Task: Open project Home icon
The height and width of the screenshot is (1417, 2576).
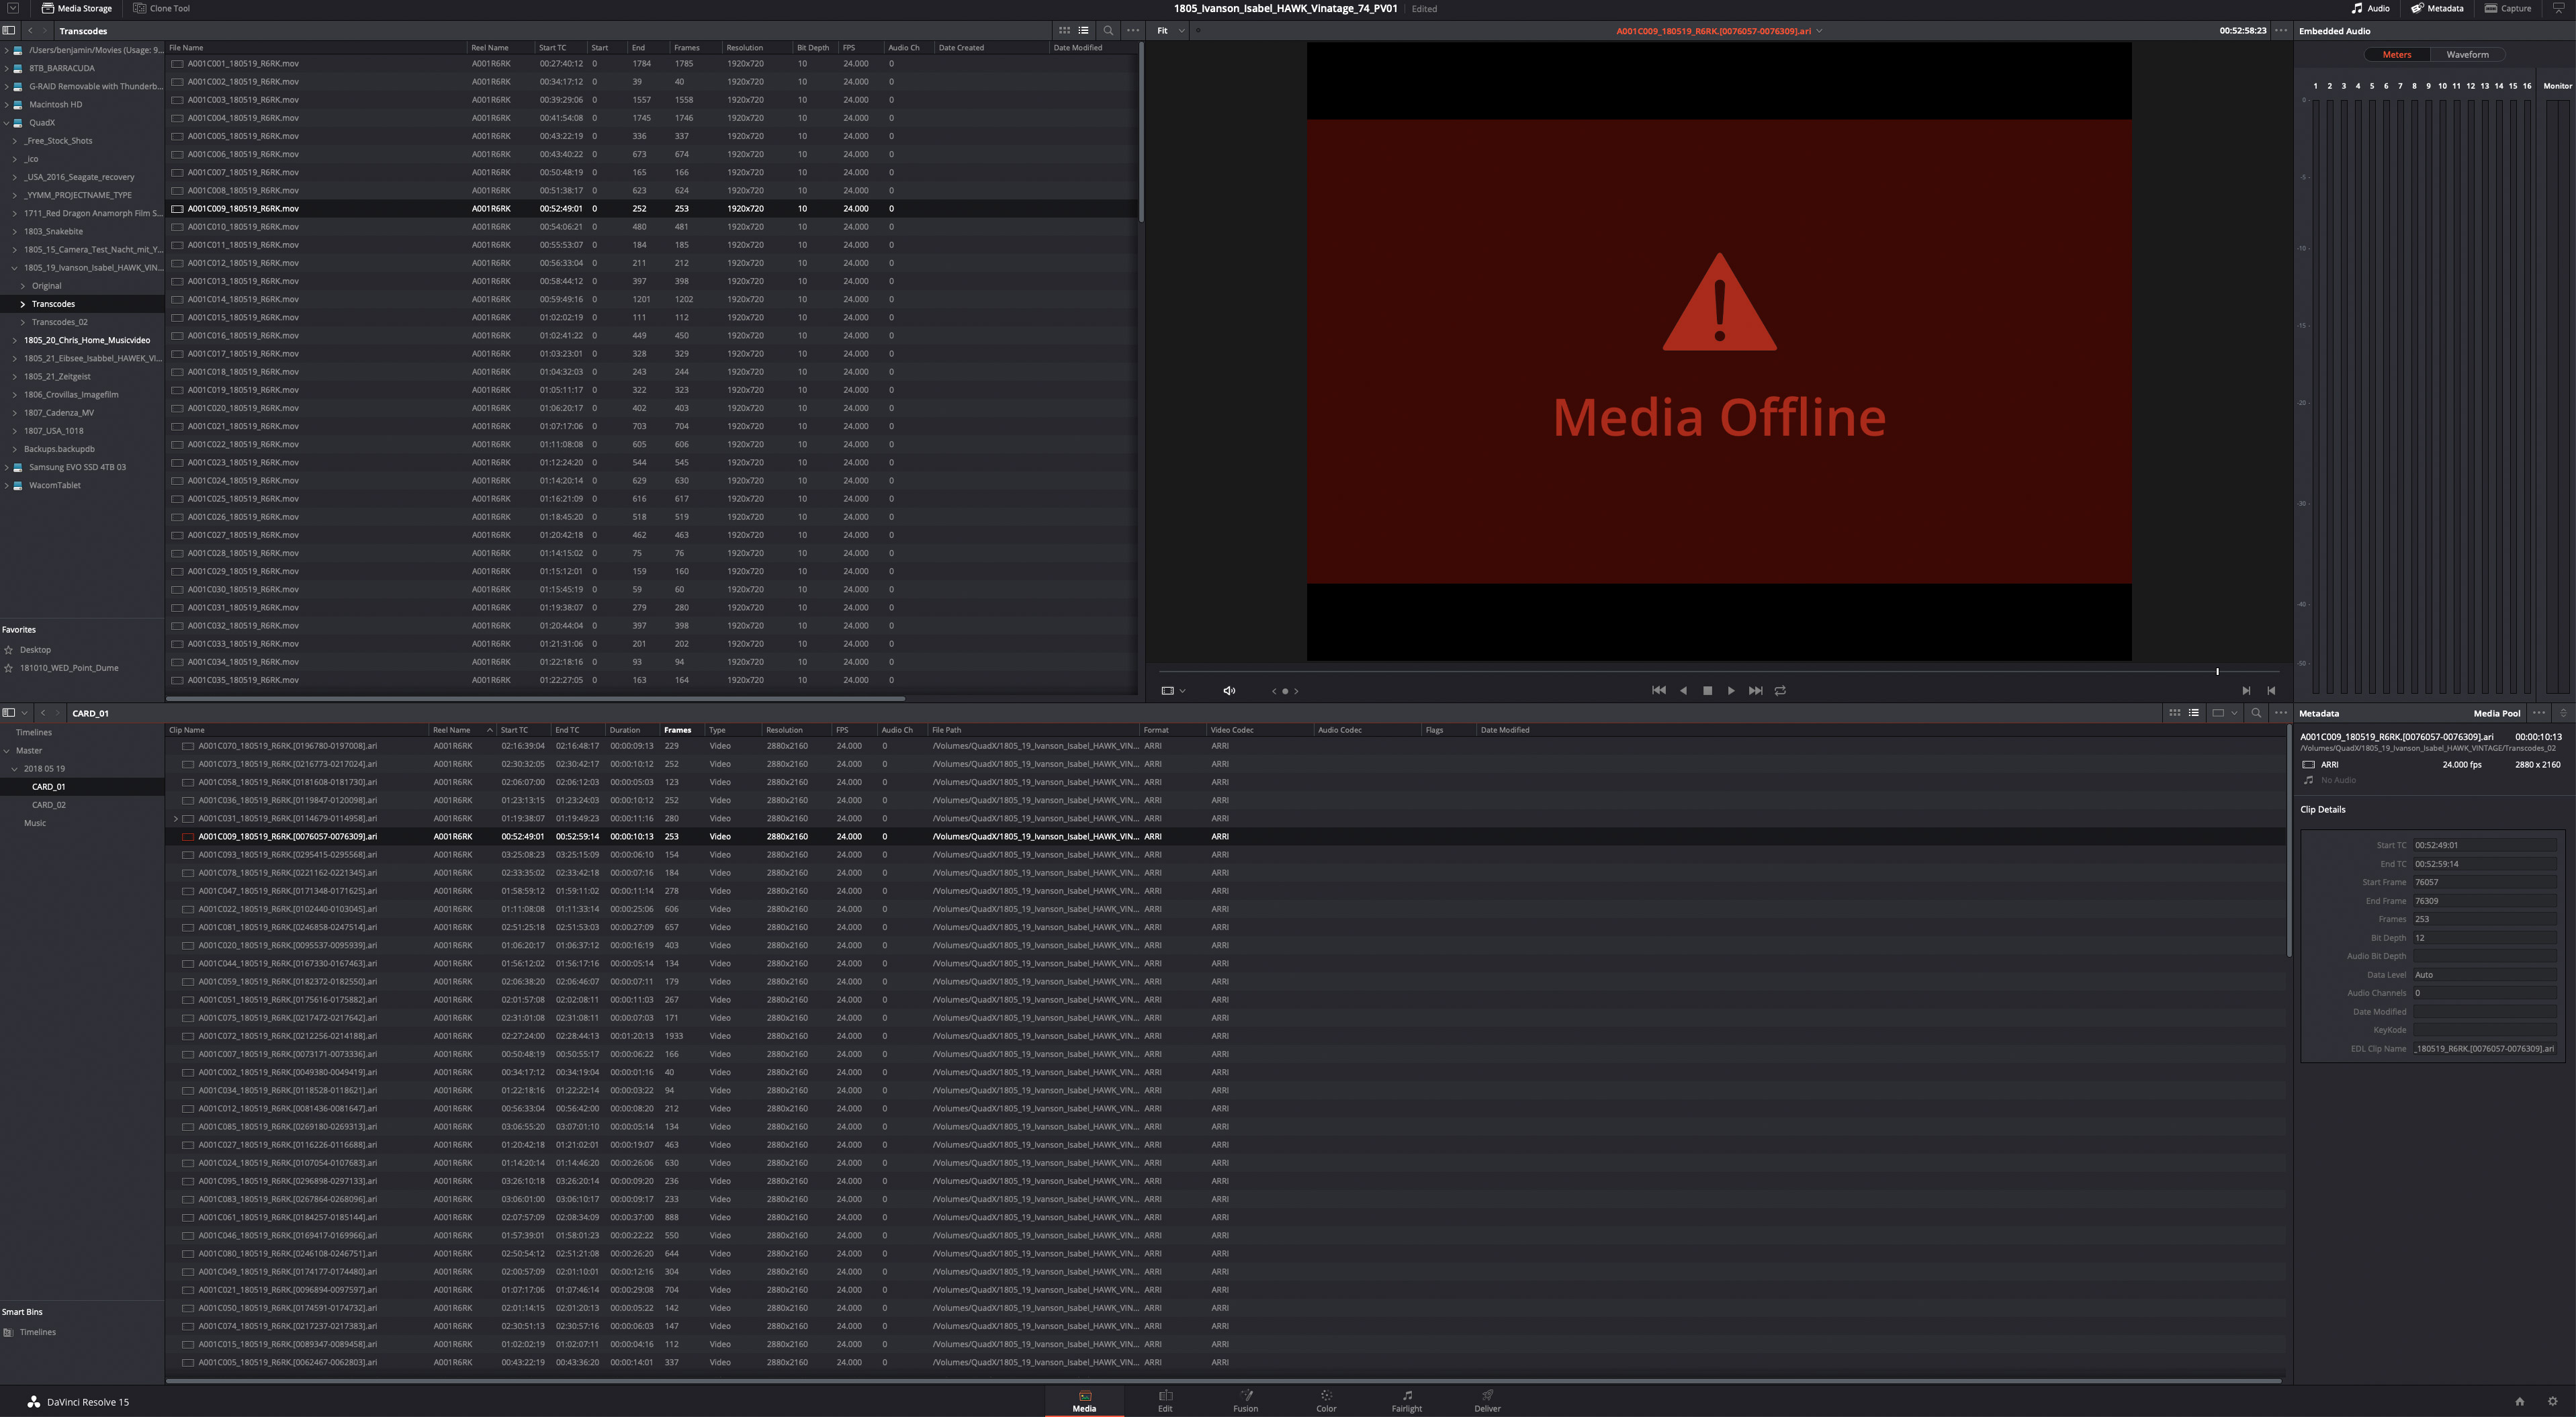Action: [x=2520, y=1401]
